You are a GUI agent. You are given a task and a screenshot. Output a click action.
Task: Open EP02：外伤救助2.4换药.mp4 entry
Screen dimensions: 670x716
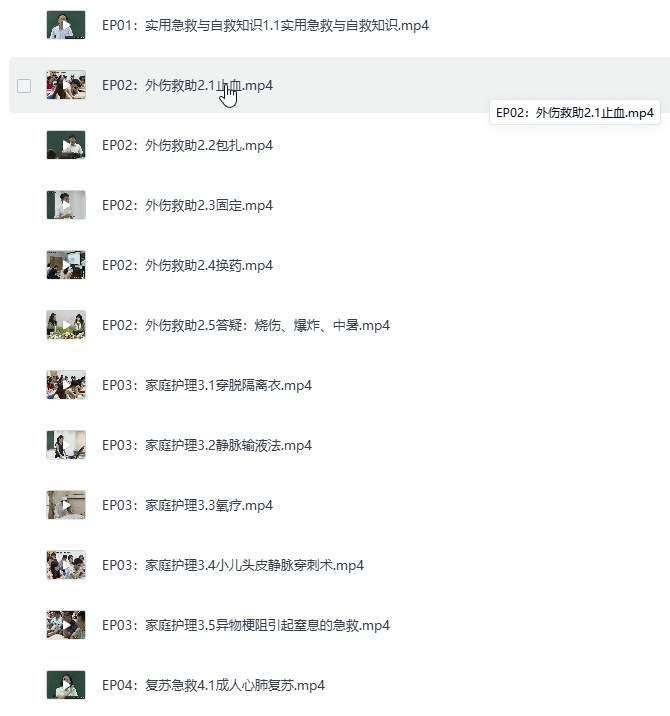[x=187, y=265]
